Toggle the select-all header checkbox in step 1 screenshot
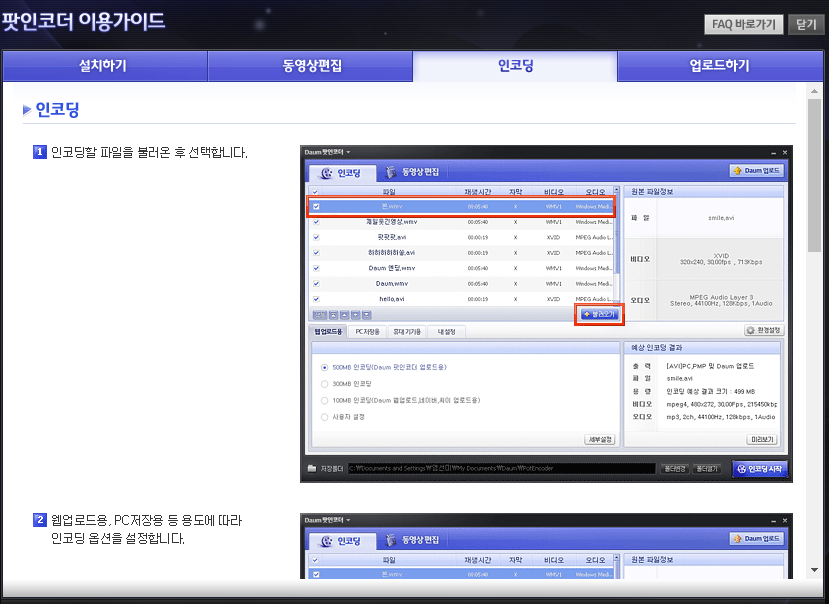The image size is (829, 604). [x=316, y=192]
